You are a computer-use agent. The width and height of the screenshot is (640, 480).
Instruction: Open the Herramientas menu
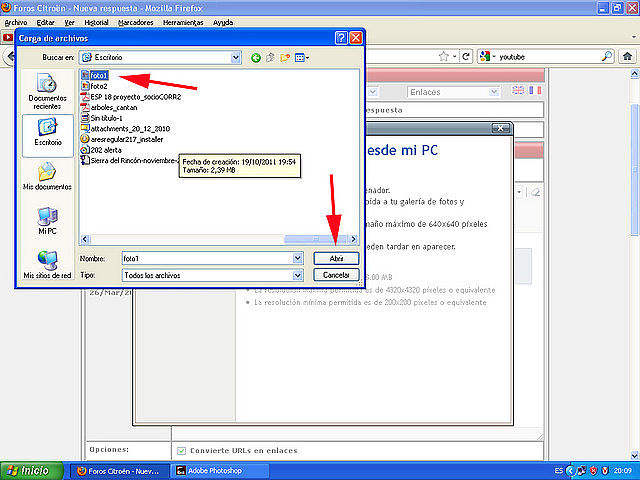pyautogui.click(x=183, y=22)
